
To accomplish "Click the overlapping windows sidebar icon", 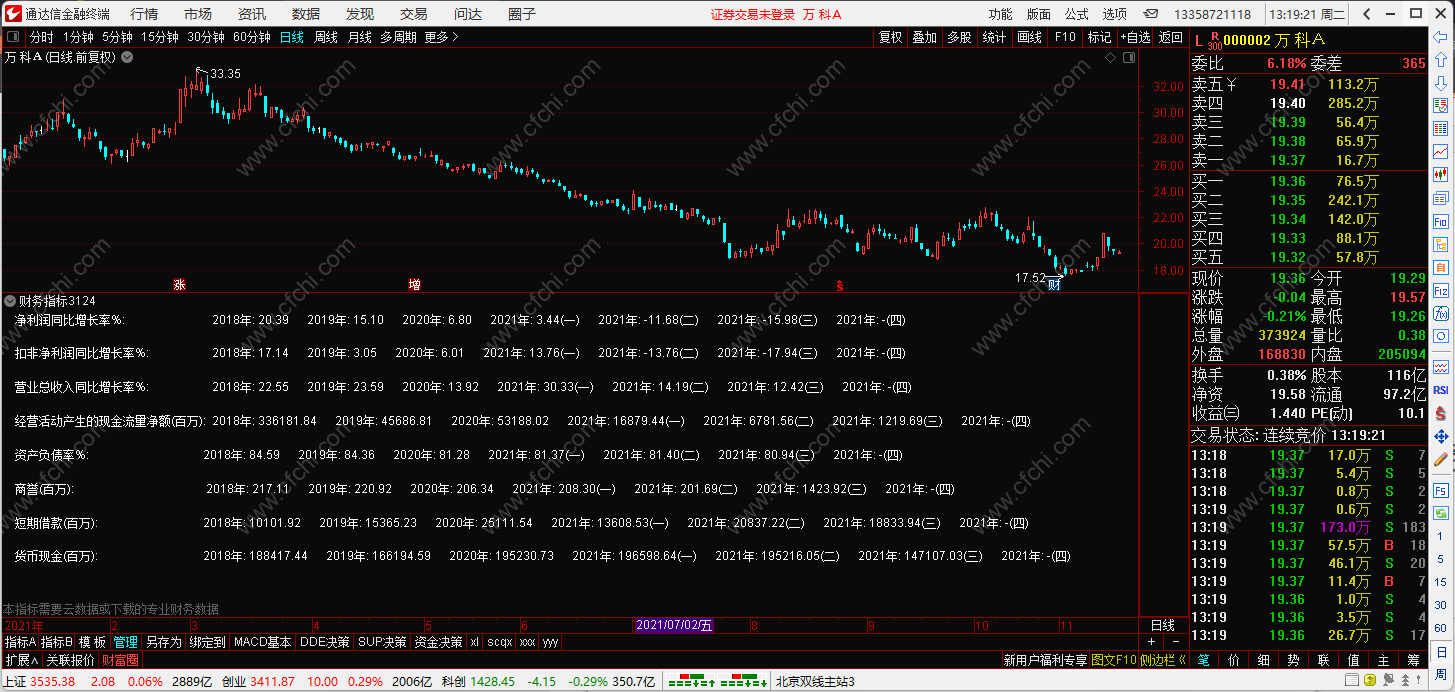I will 1441,198.
